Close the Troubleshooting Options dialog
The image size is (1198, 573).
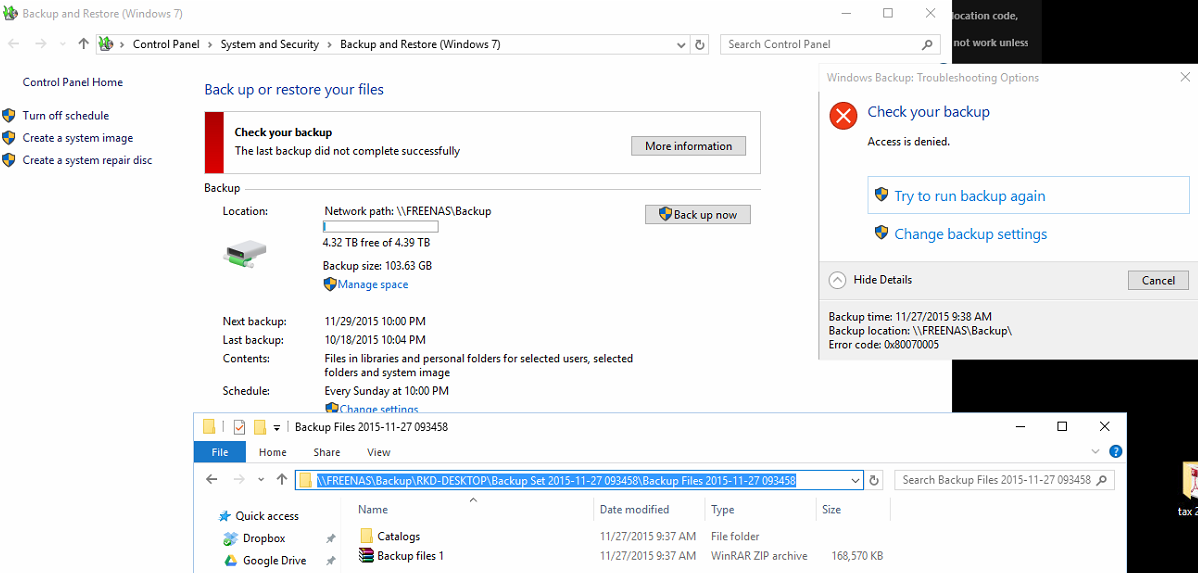pyautogui.click(x=1185, y=77)
